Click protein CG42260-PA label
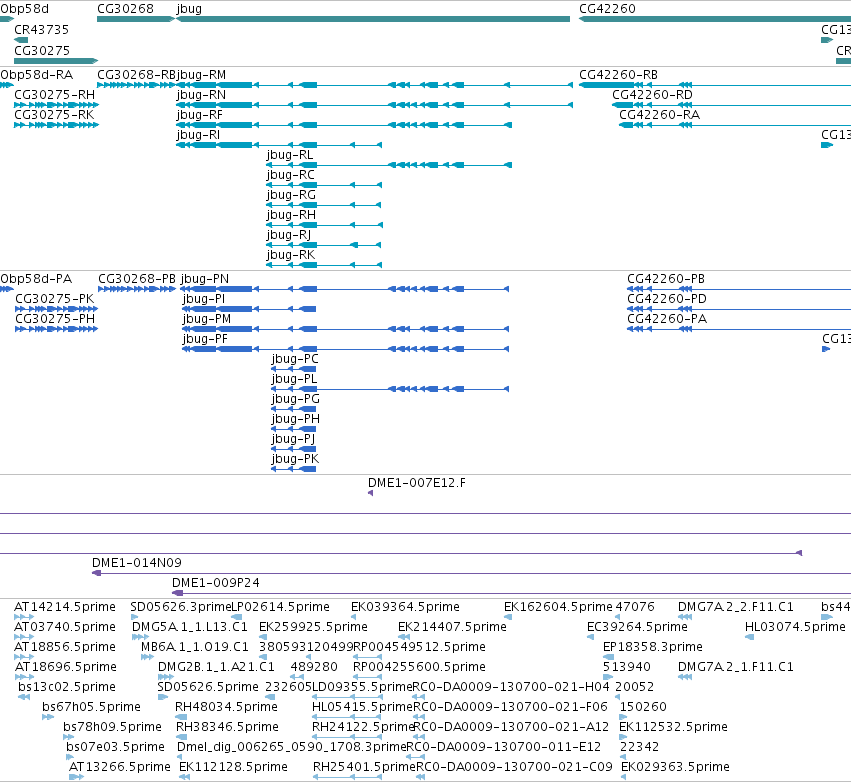The image size is (851, 782). click(x=667, y=319)
